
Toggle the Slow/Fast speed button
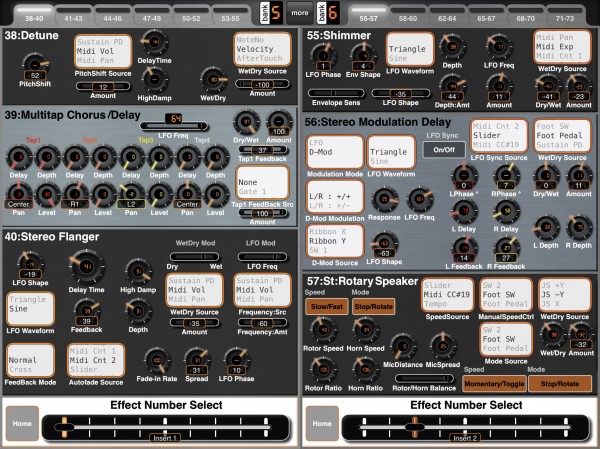click(327, 307)
